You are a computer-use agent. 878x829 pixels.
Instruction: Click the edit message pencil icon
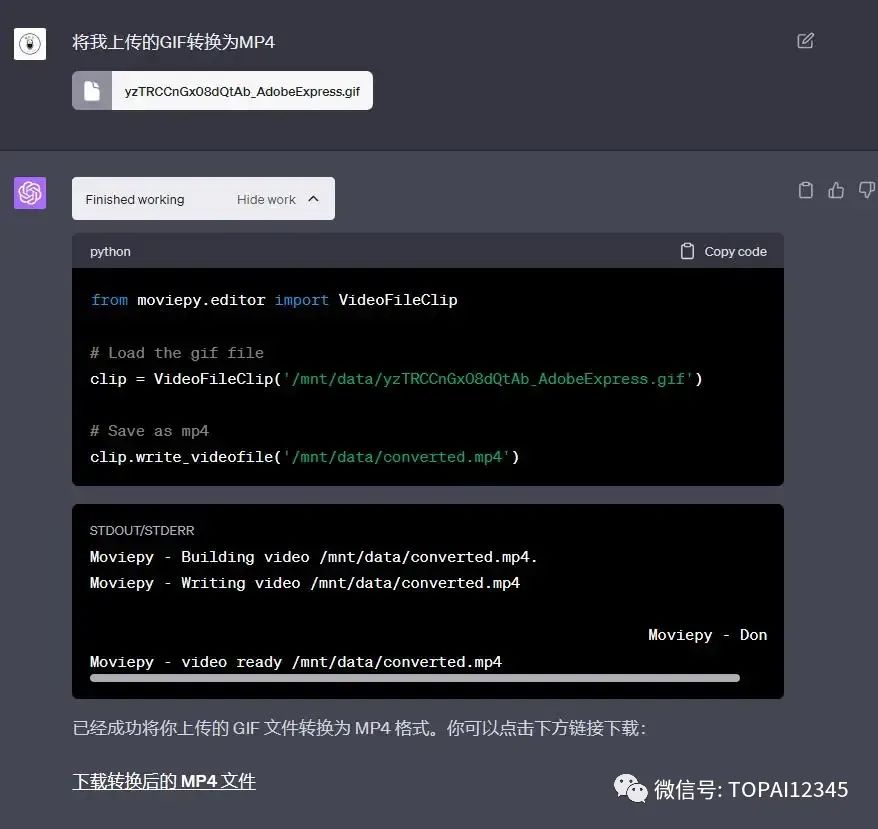[x=805, y=41]
